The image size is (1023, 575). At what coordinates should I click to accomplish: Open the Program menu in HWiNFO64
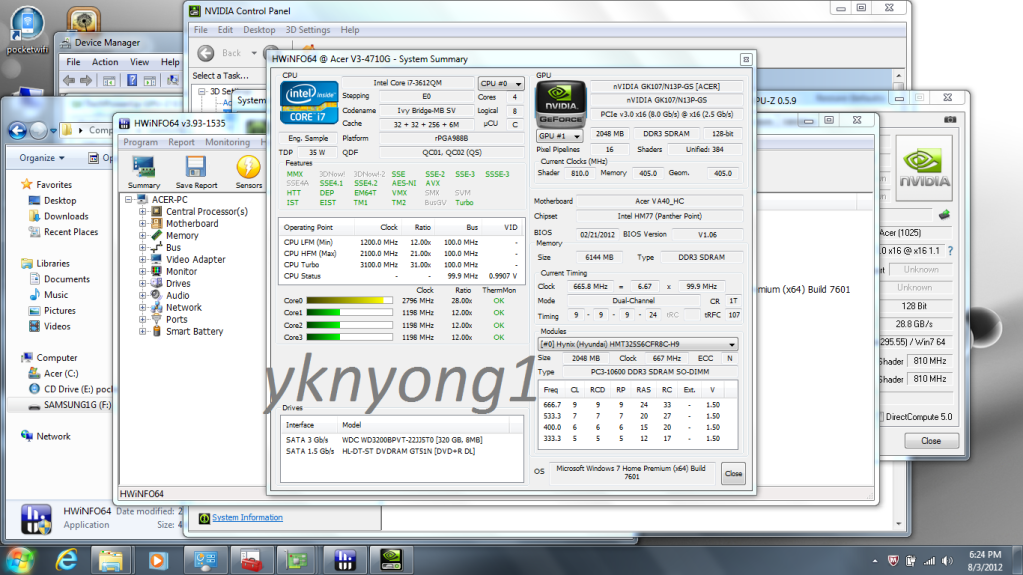140,142
